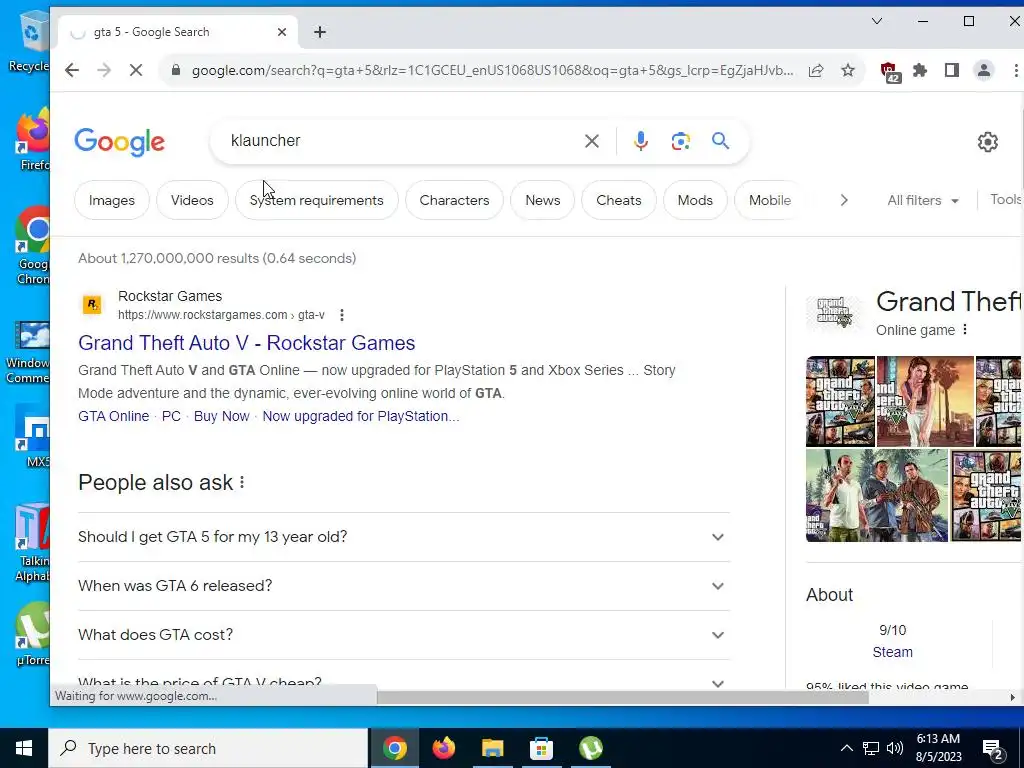Image resolution: width=1024 pixels, height=768 pixels.
Task: Open options dots beside 'Online game'
Action: 965,330
